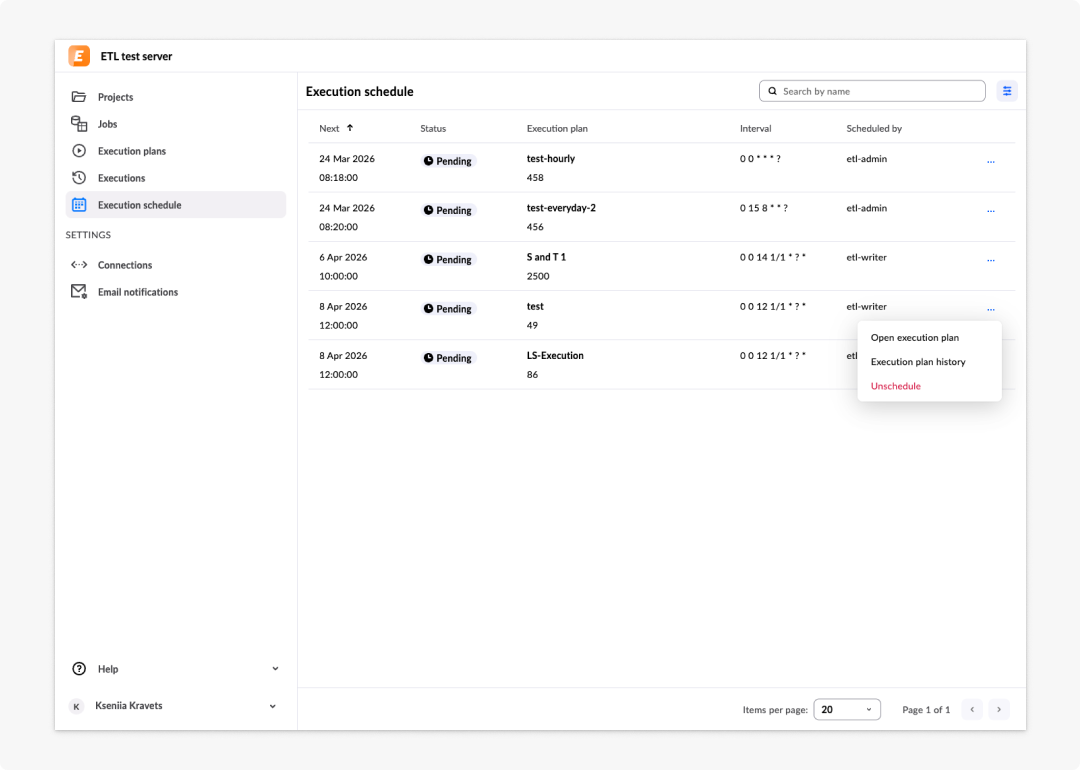Image resolution: width=1080 pixels, height=770 pixels.
Task: Select Execution schedule in sidebar
Action: tap(176, 205)
